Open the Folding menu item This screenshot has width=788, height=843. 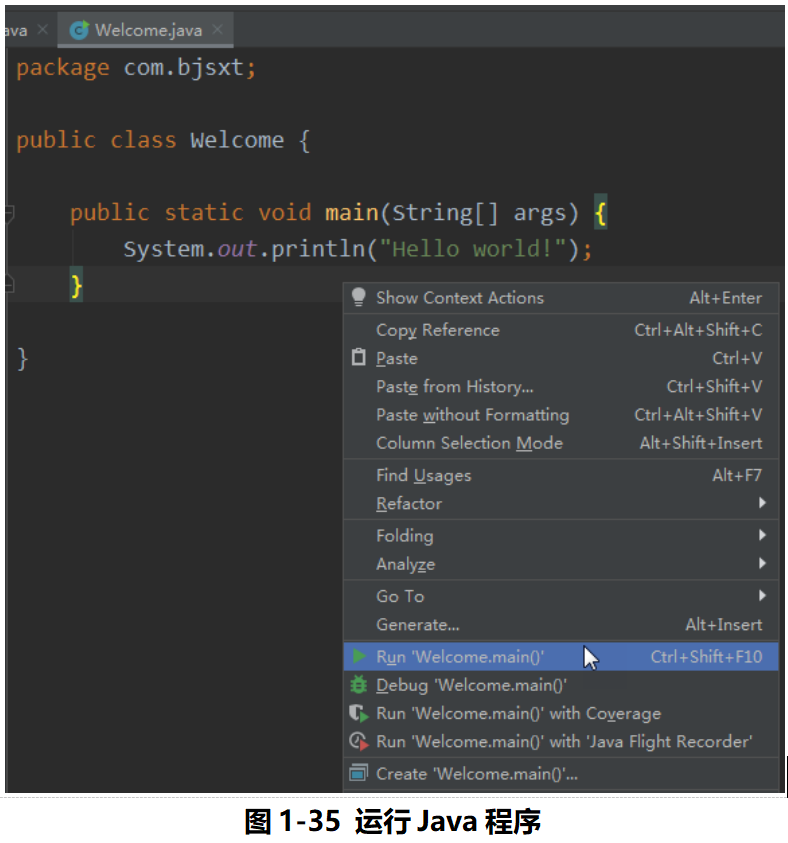561,535
